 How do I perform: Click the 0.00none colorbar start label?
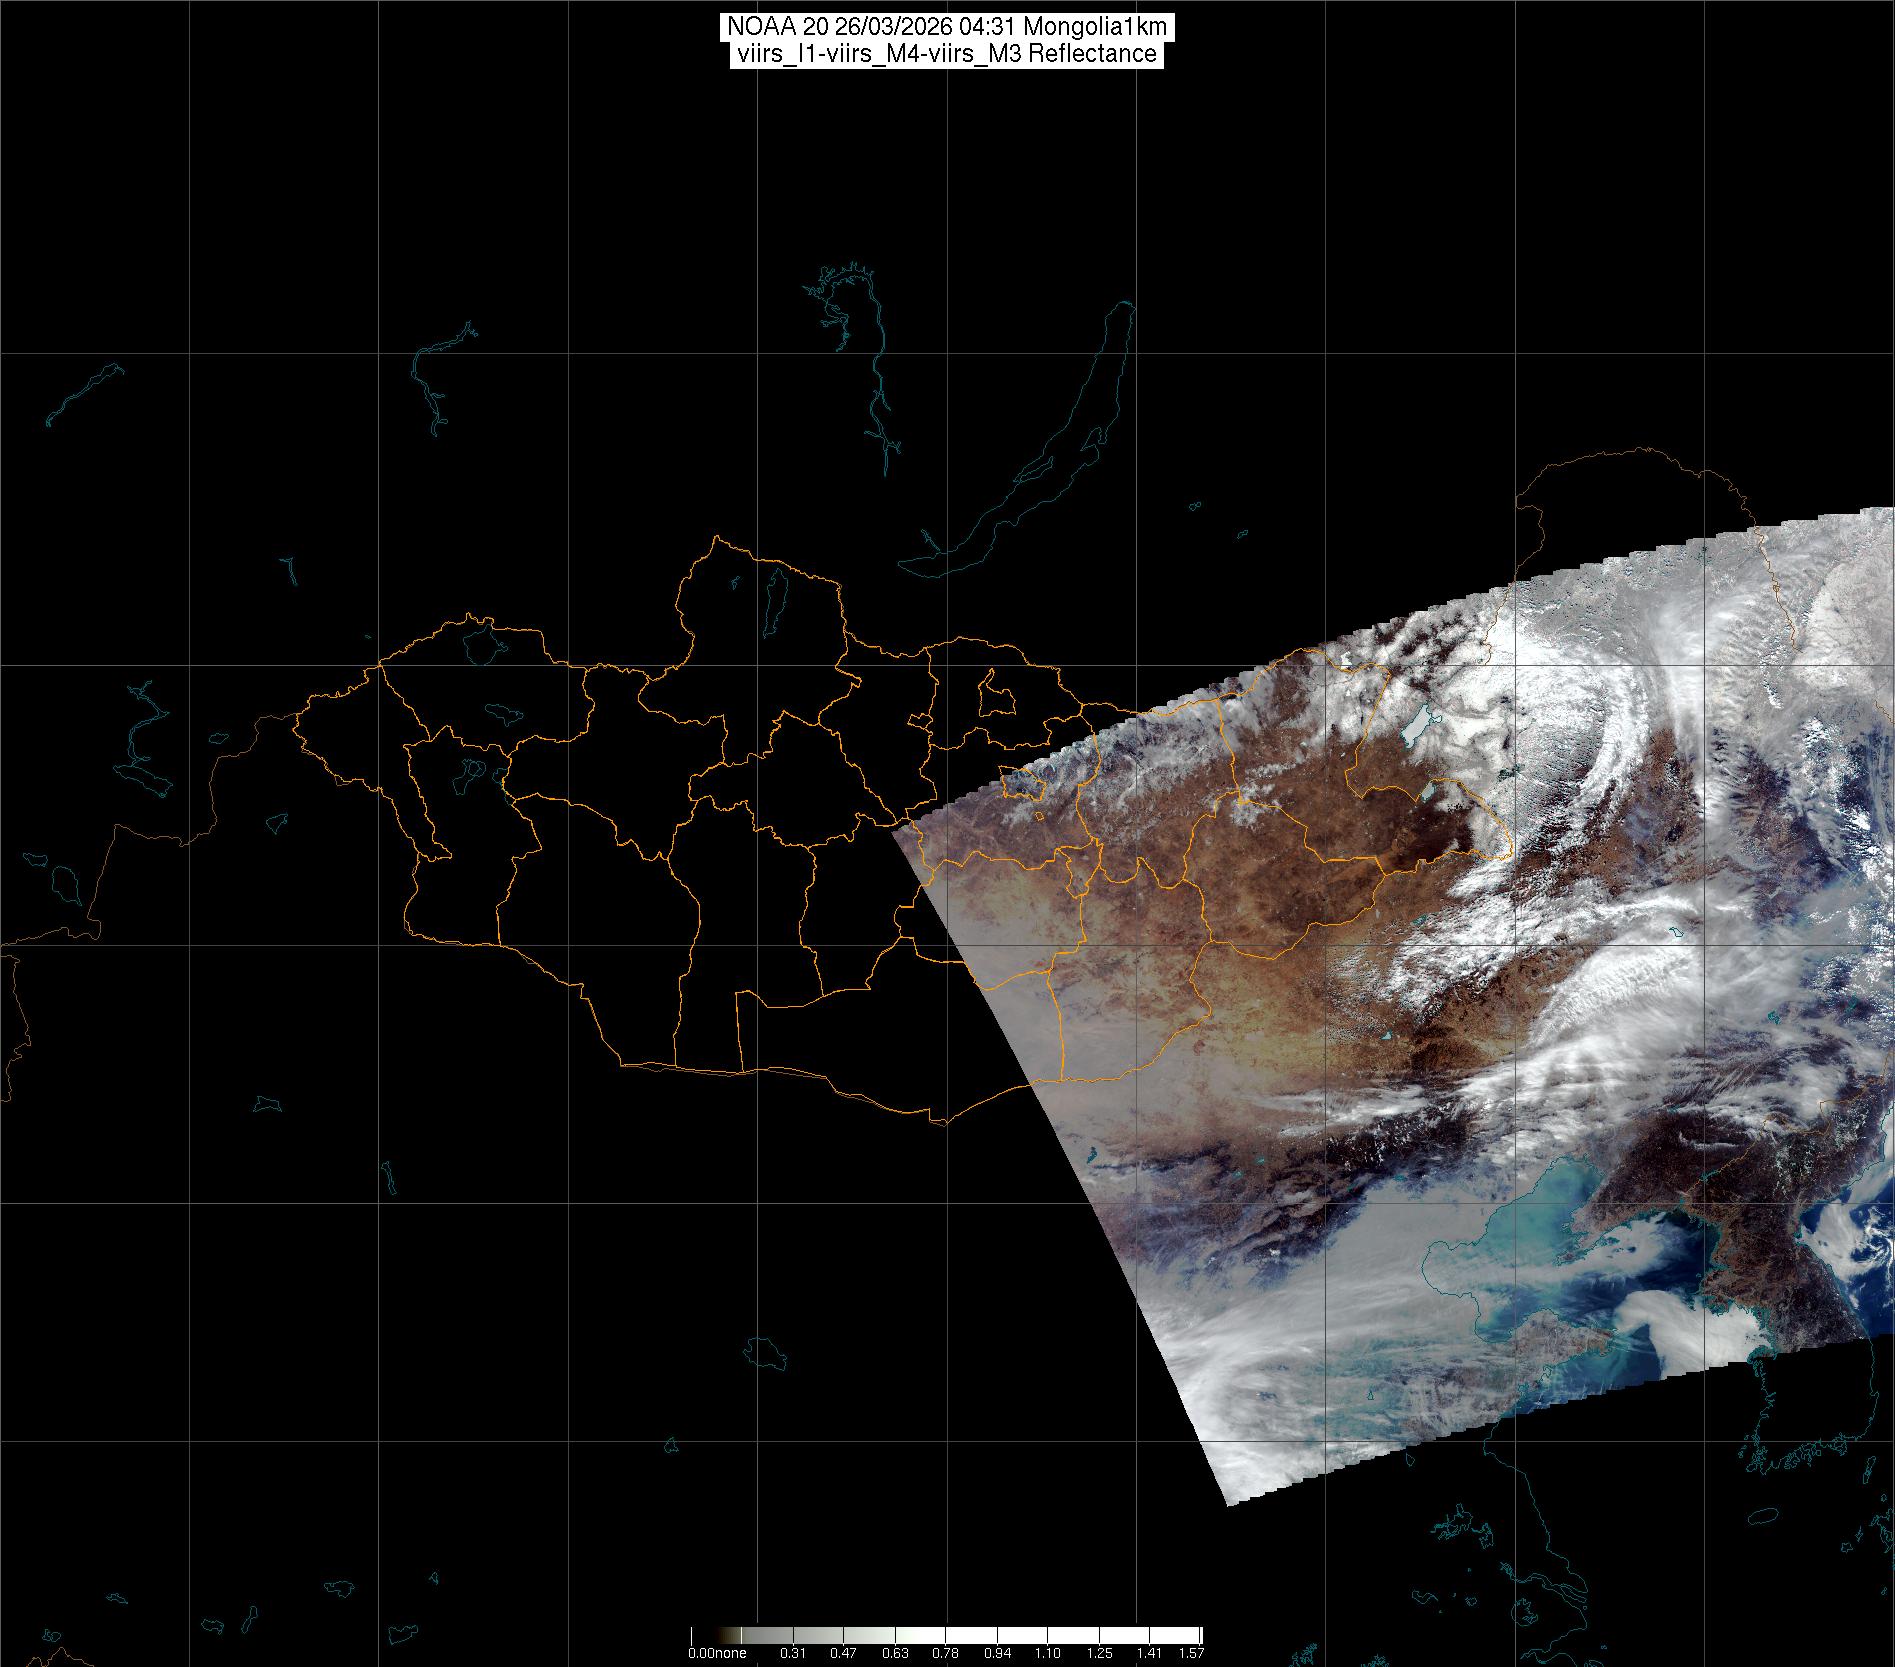(x=717, y=1653)
